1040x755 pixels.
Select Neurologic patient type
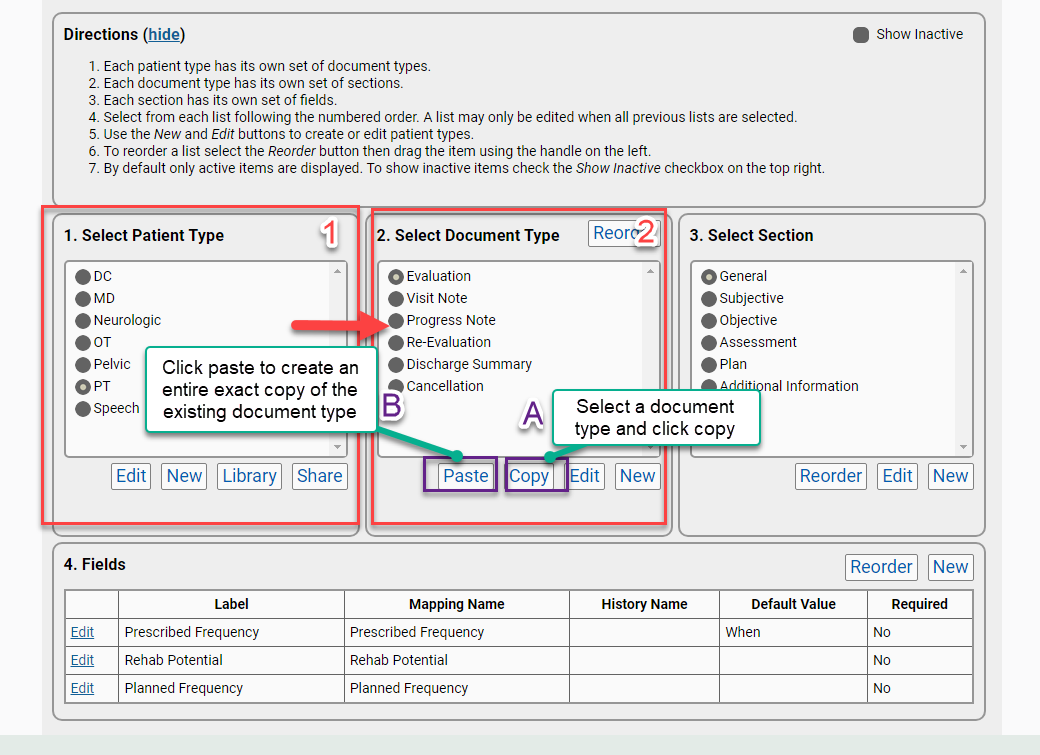click(83, 320)
